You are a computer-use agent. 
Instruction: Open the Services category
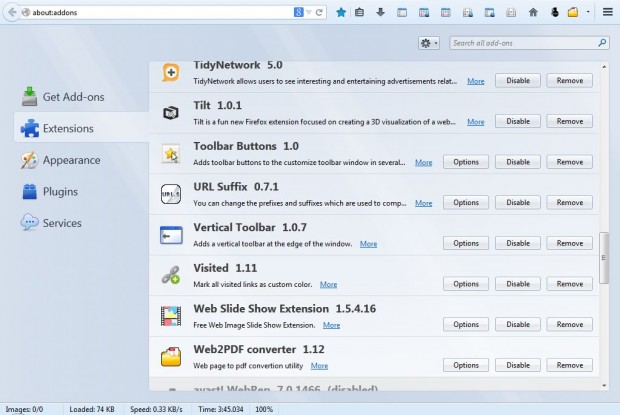(51, 223)
